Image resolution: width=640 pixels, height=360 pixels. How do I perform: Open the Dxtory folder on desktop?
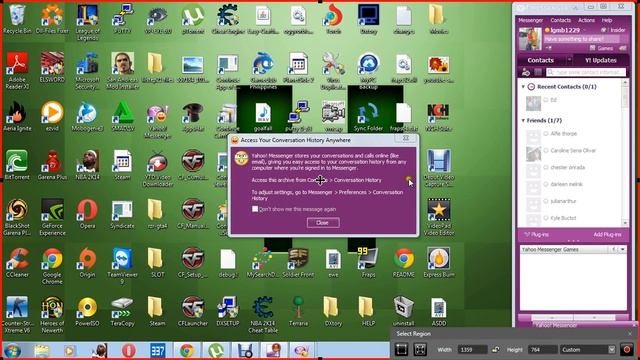coord(333,311)
